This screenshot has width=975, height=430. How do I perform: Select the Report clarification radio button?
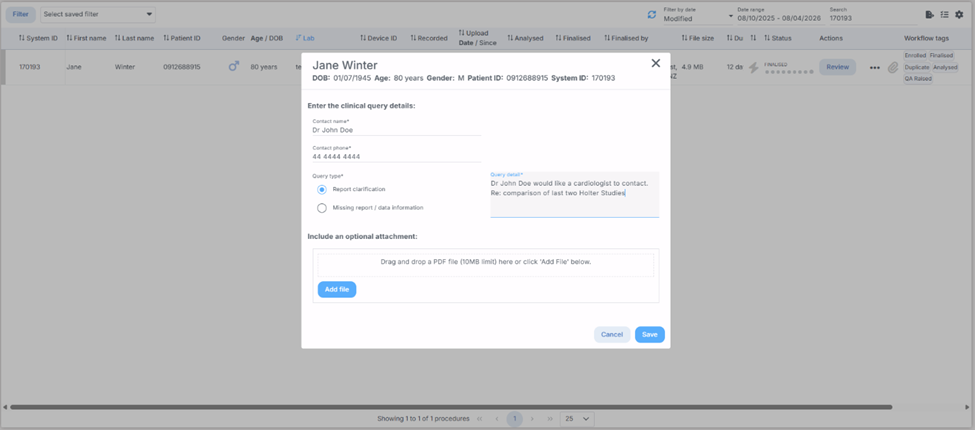coord(322,189)
